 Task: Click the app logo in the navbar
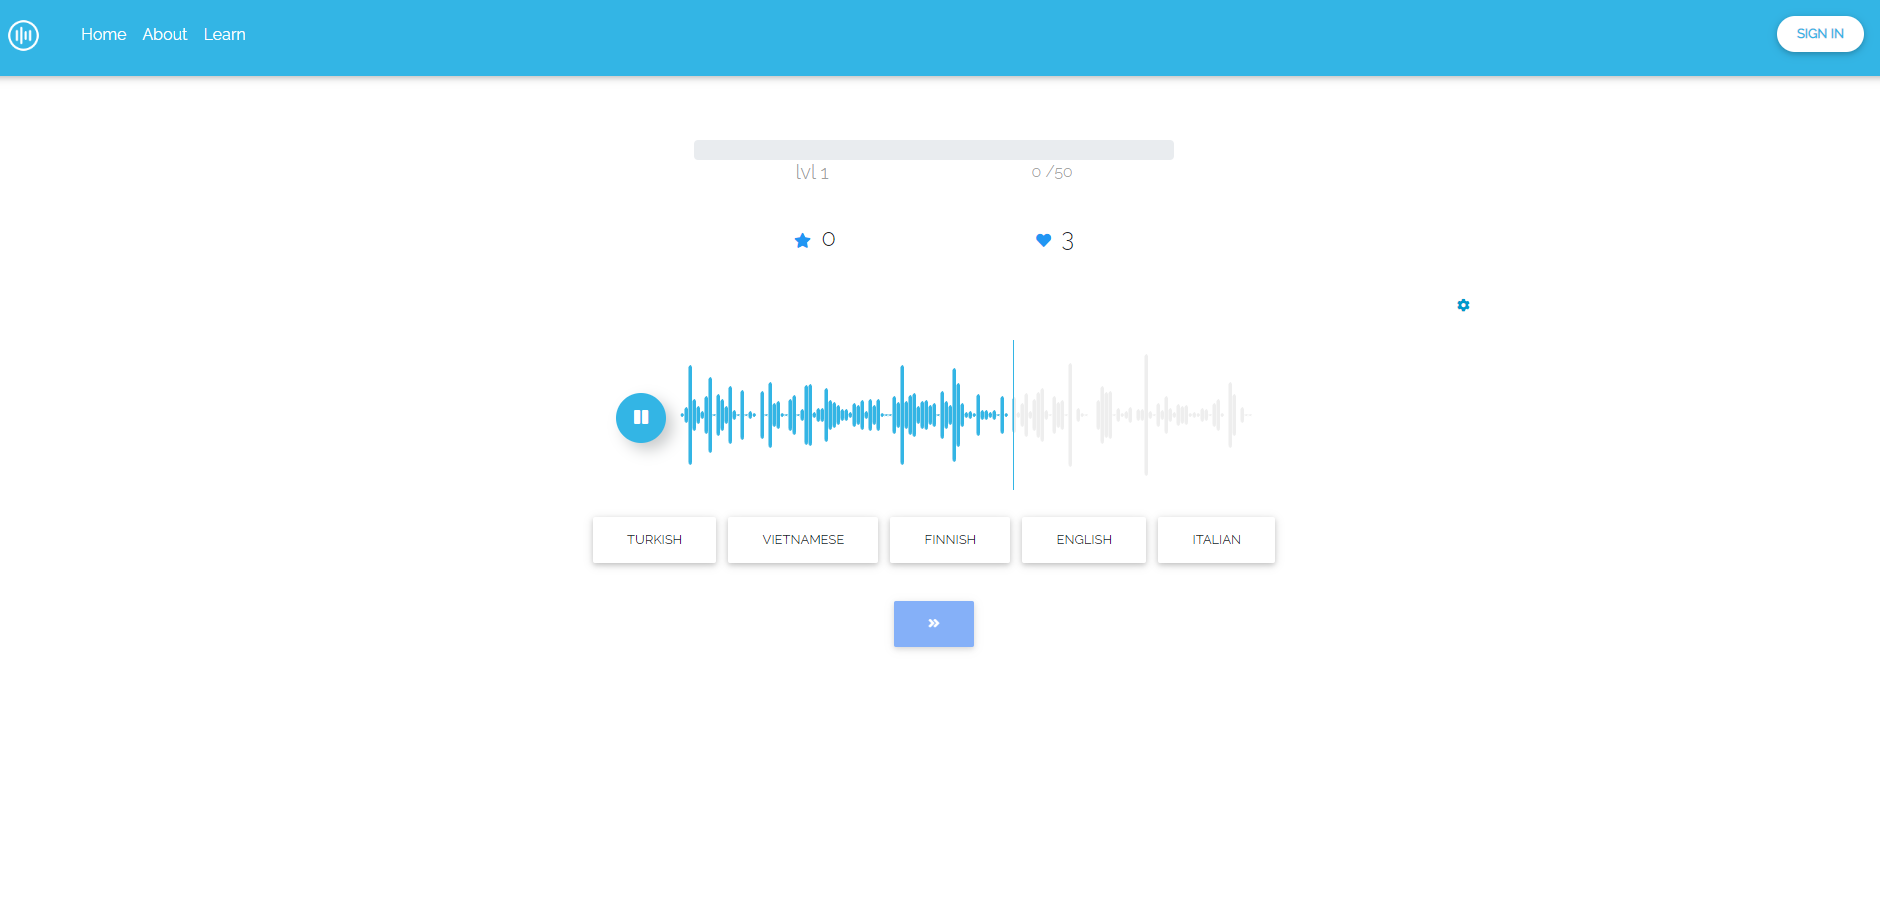pyautogui.click(x=24, y=34)
